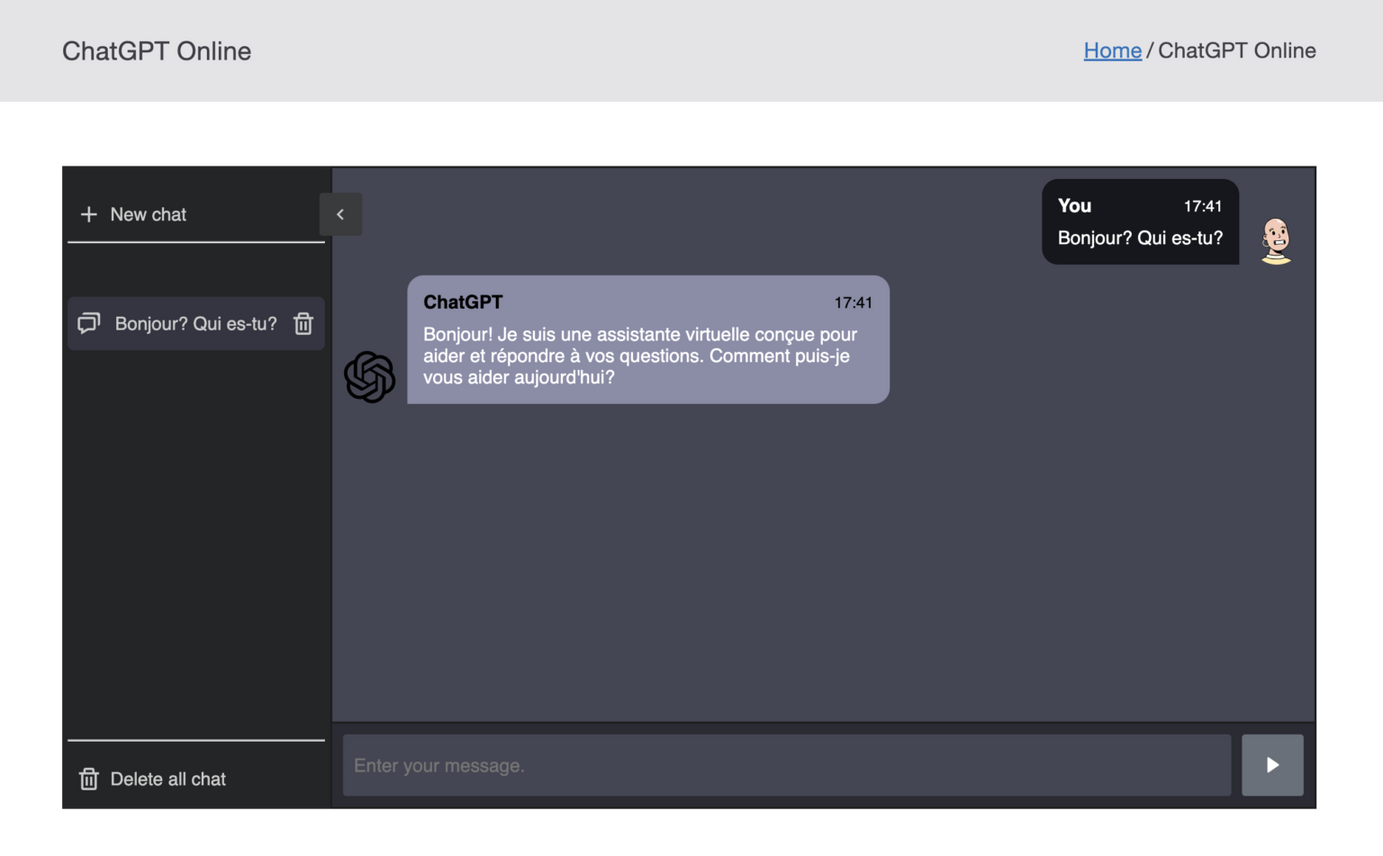This screenshot has height=856, width=1383.
Task: Click the ChatGPT logo avatar
Action: point(370,377)
